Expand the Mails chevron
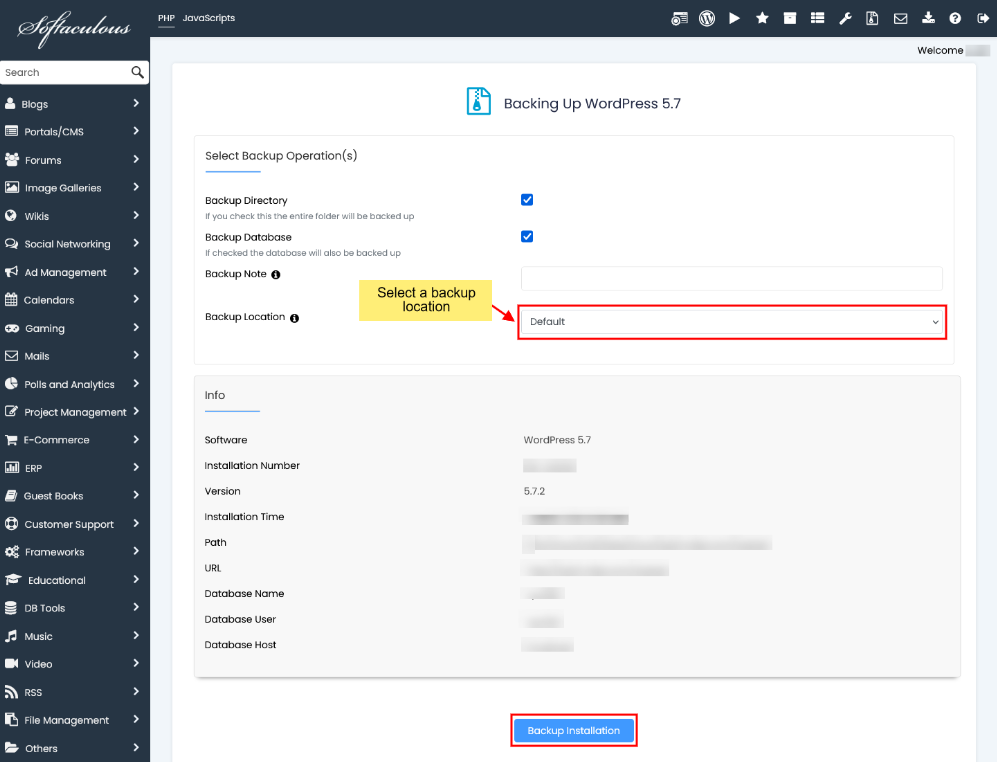 tap(136, 355)
